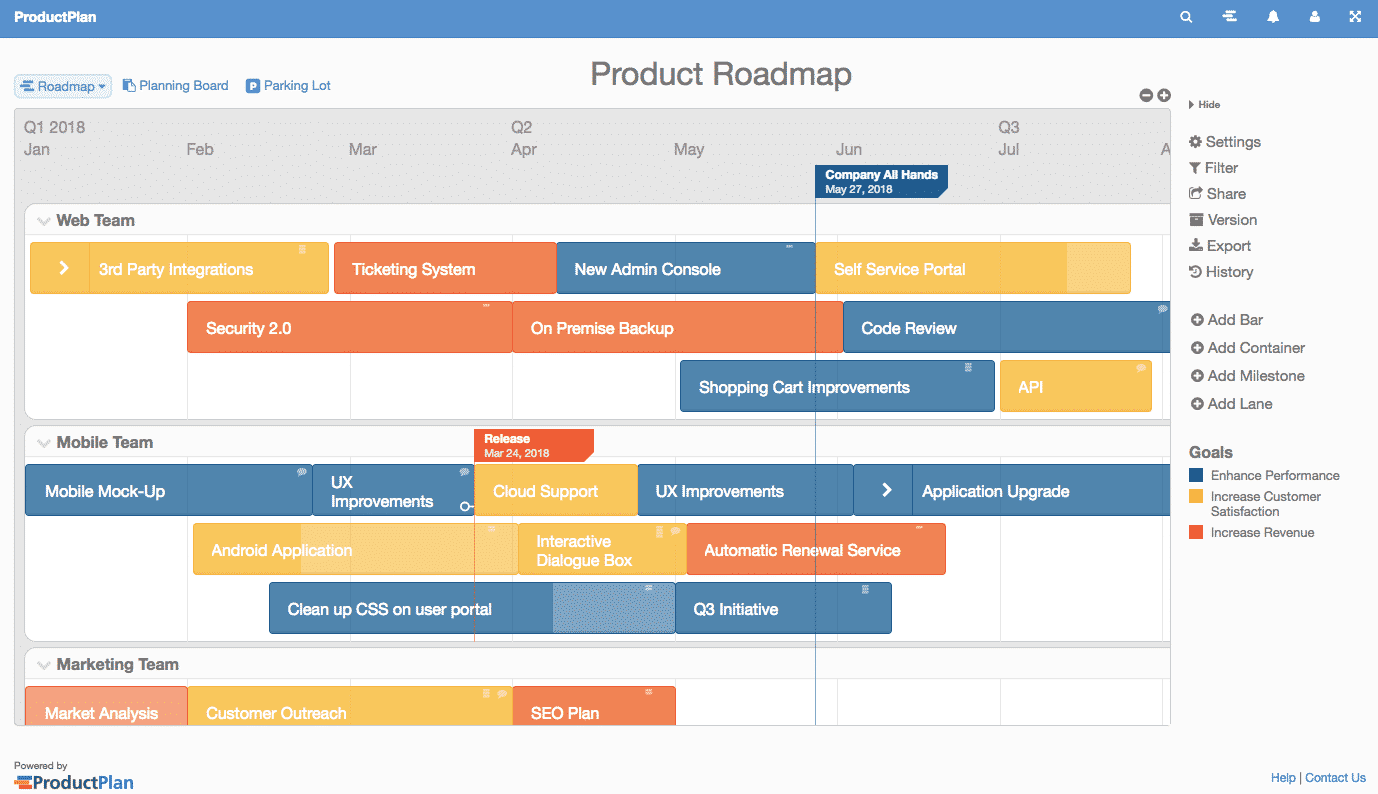Click Add Milestone in the sidebar
The image size is (1378, 794).
[x=1245, y=375]
